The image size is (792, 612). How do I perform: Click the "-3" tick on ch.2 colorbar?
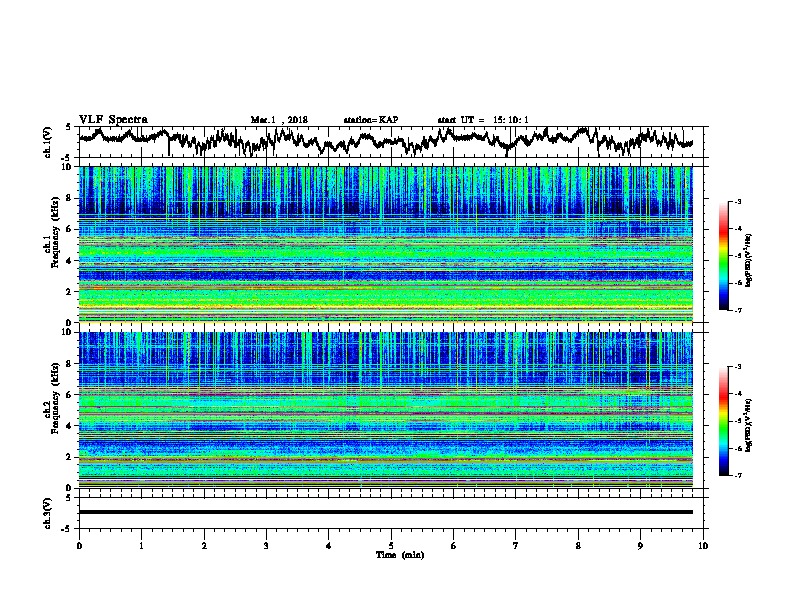737,367
